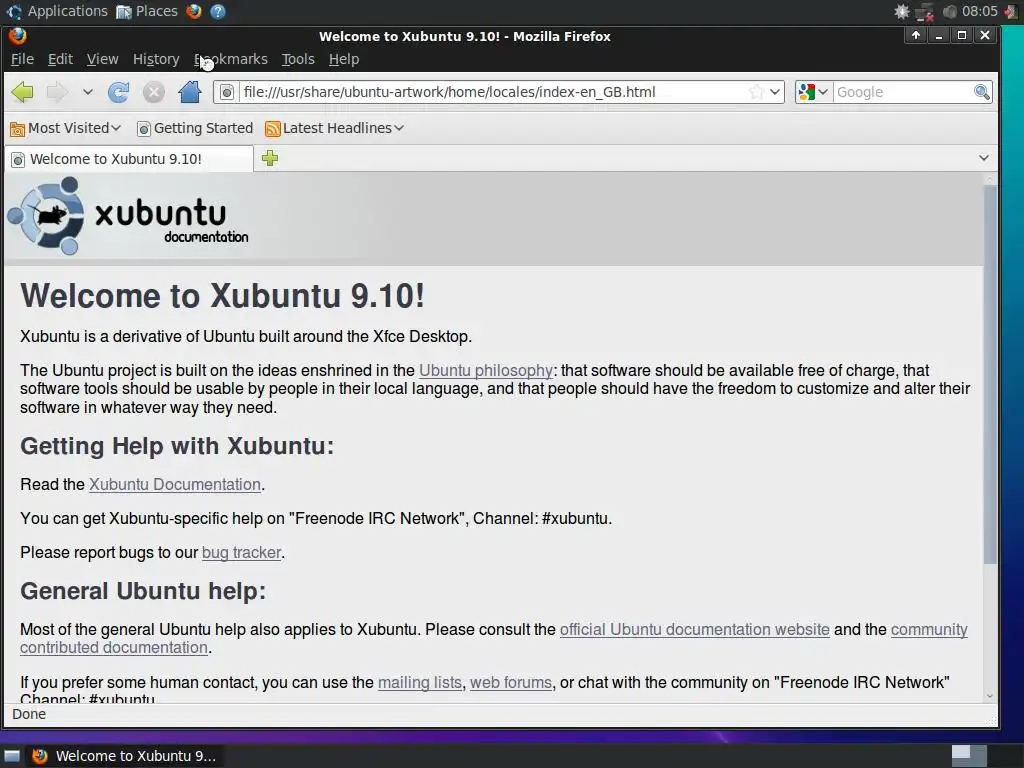The height and width of the screenshot is (768, 1024).
Task: Click the workspace switcher in bottom panel
Action: (969, 756)
